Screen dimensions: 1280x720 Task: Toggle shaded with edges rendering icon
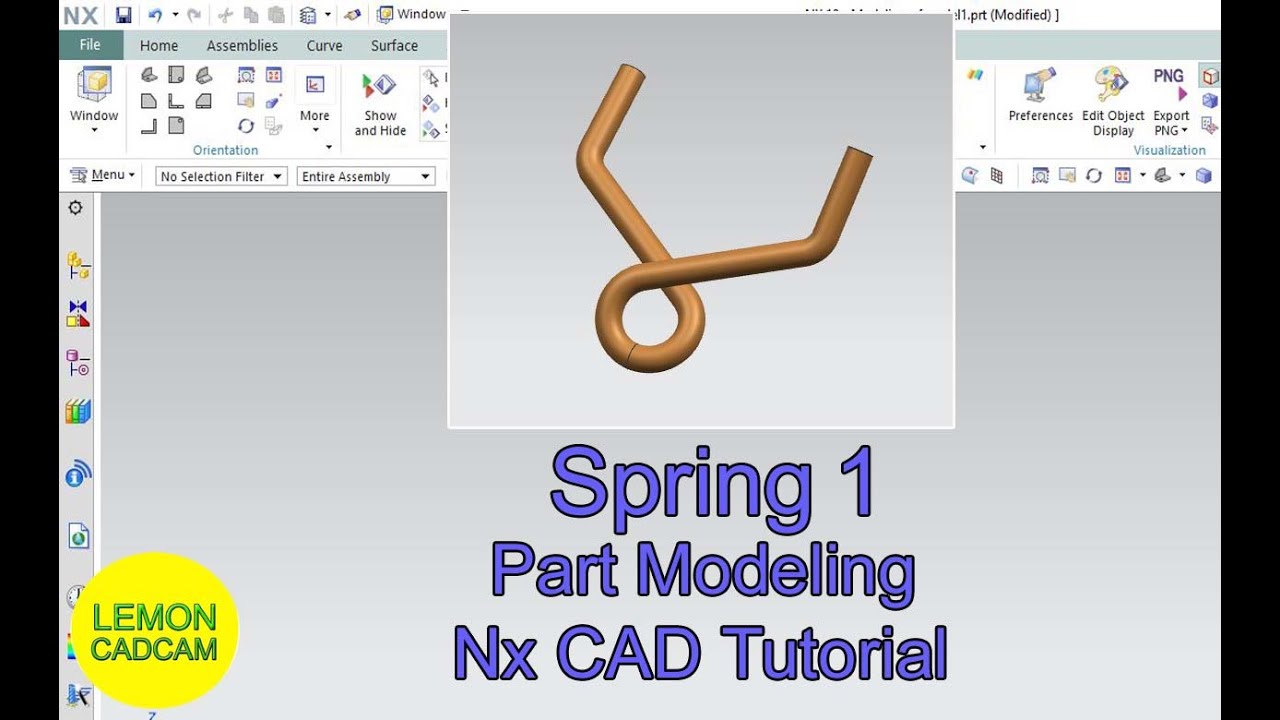(1204, 176)
